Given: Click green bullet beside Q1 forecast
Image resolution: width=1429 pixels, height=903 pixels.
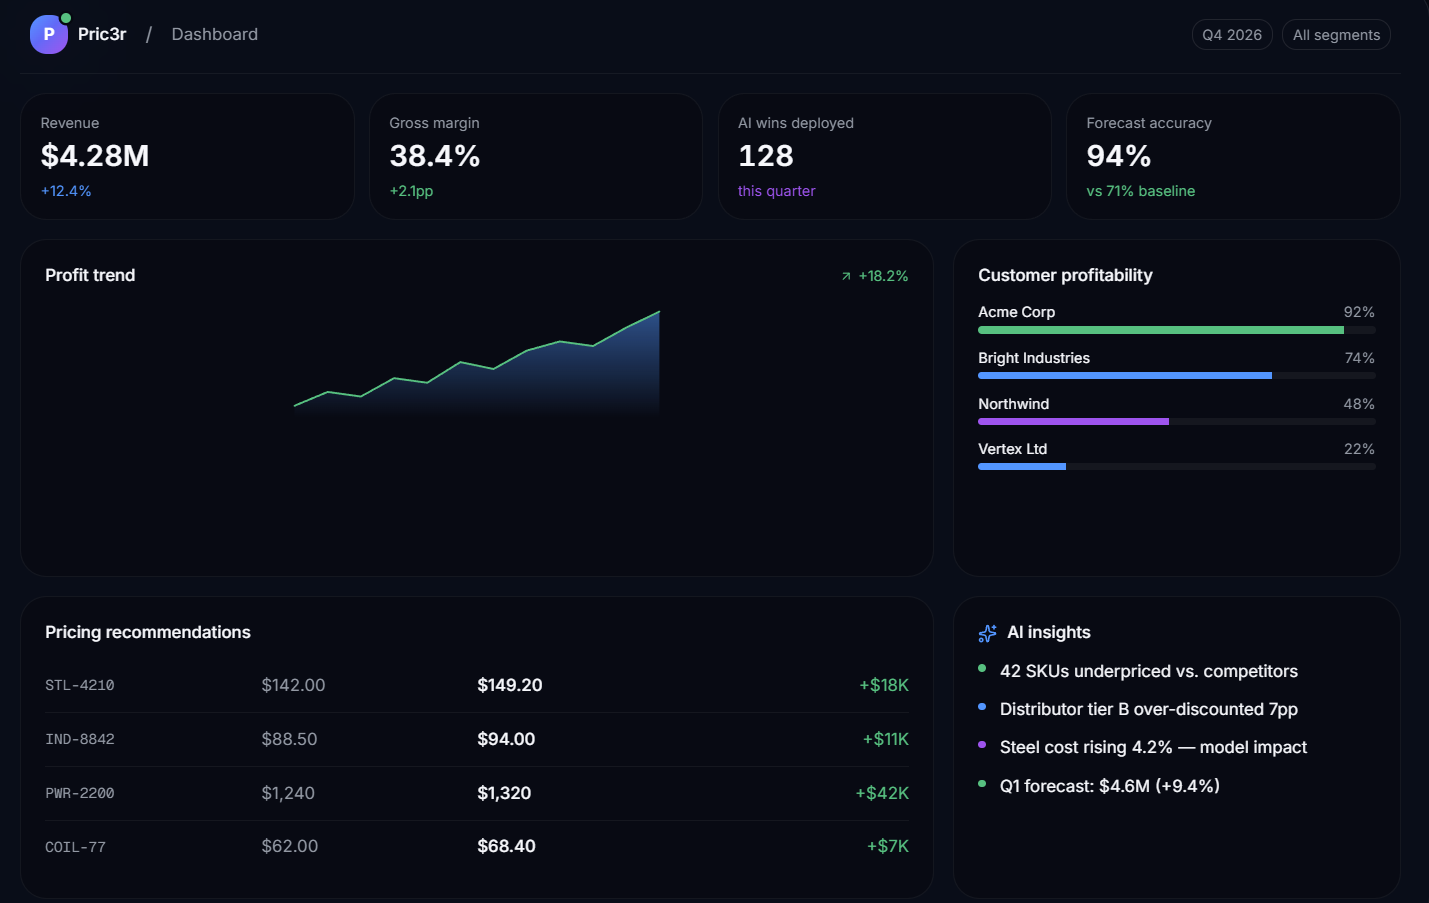Looking at the screenshot, I should click(982, 784).
